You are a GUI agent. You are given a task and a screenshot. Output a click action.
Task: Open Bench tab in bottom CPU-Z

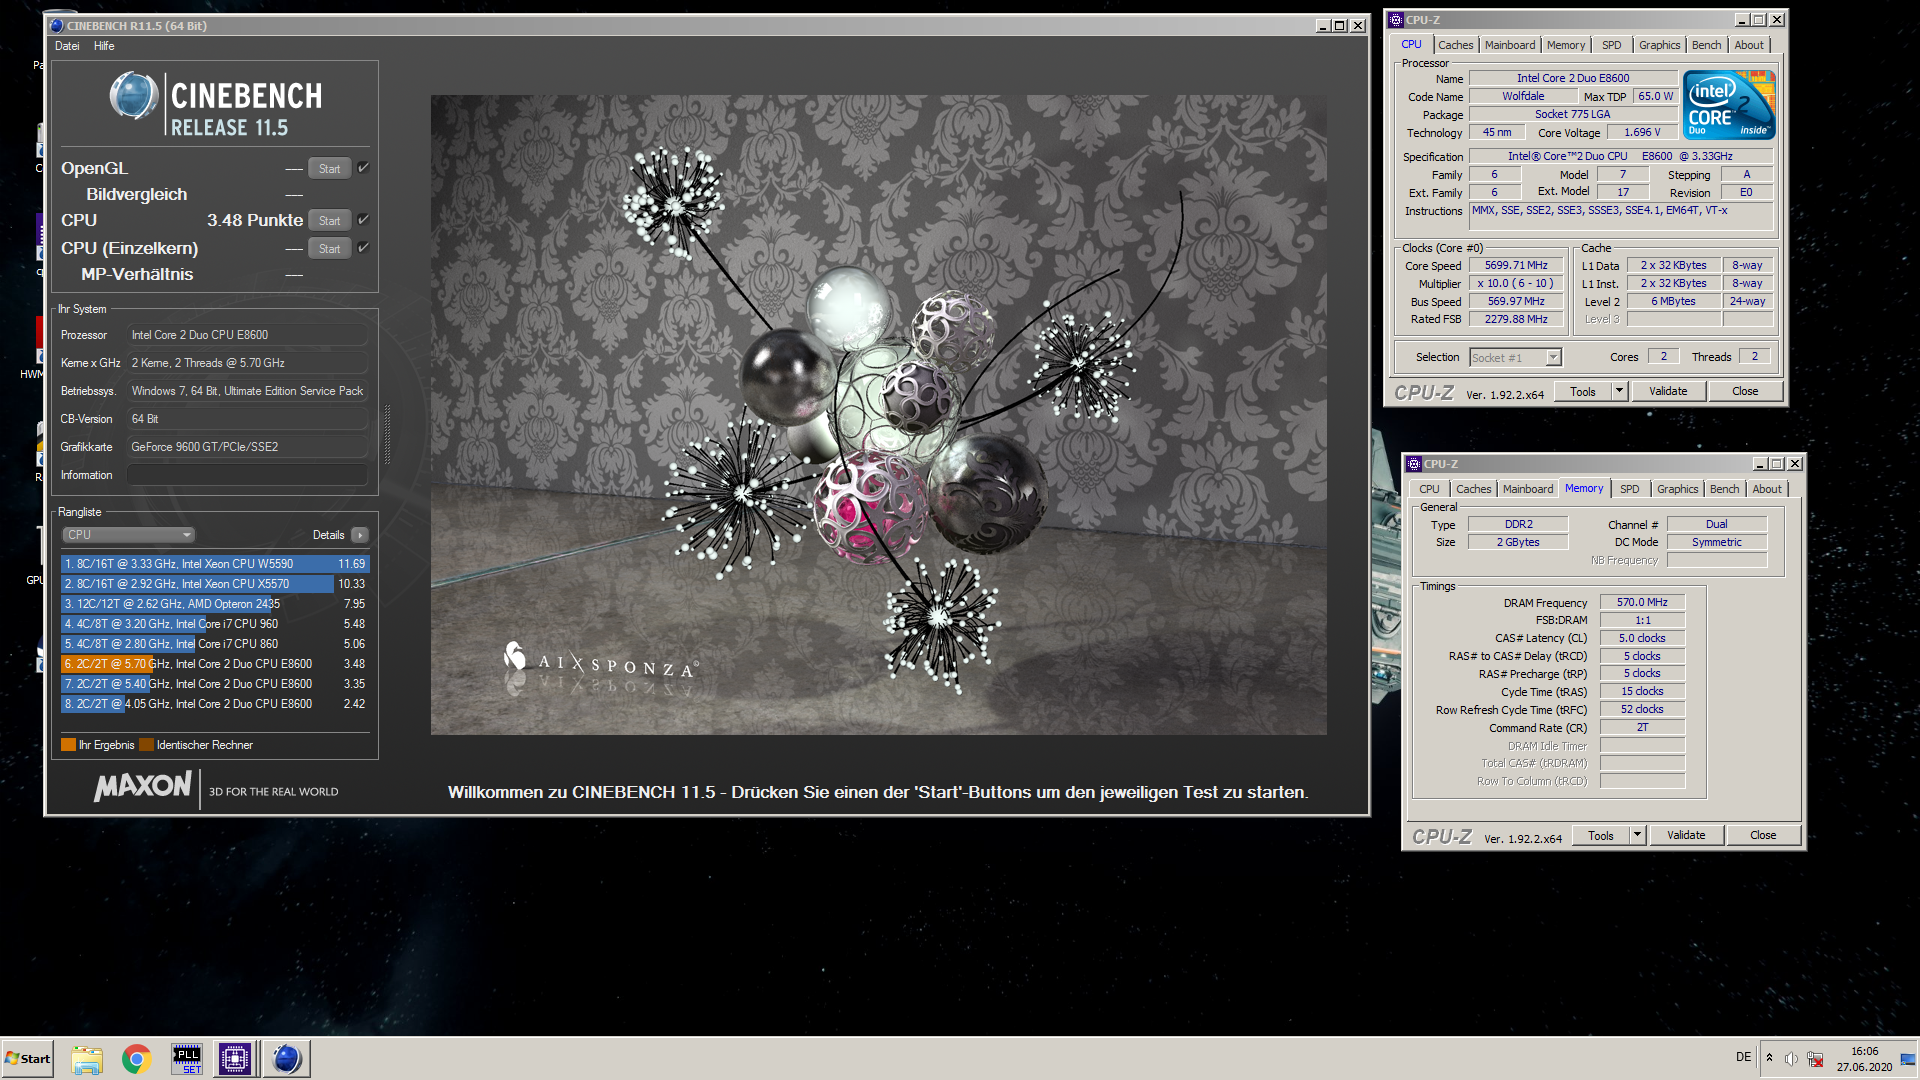pos(1724,489)
